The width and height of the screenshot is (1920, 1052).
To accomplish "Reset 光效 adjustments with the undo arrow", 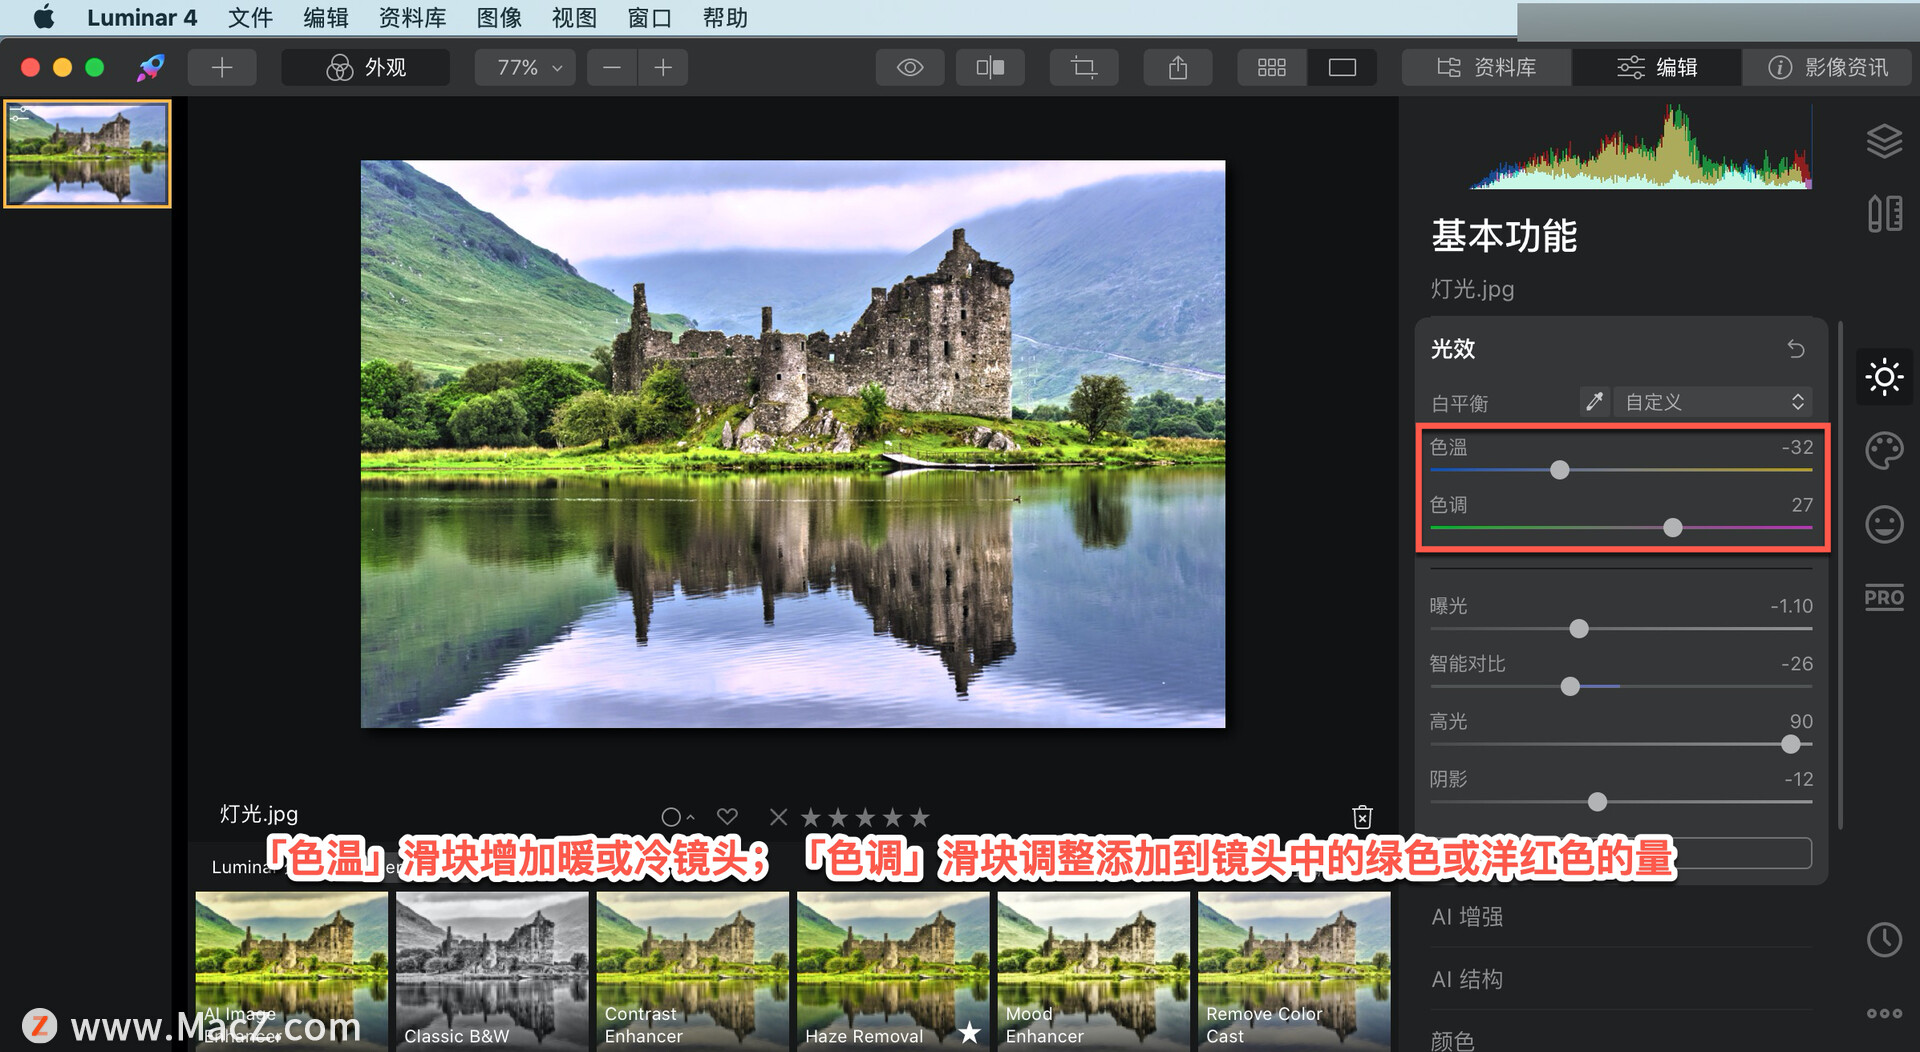I will 1795,349.
